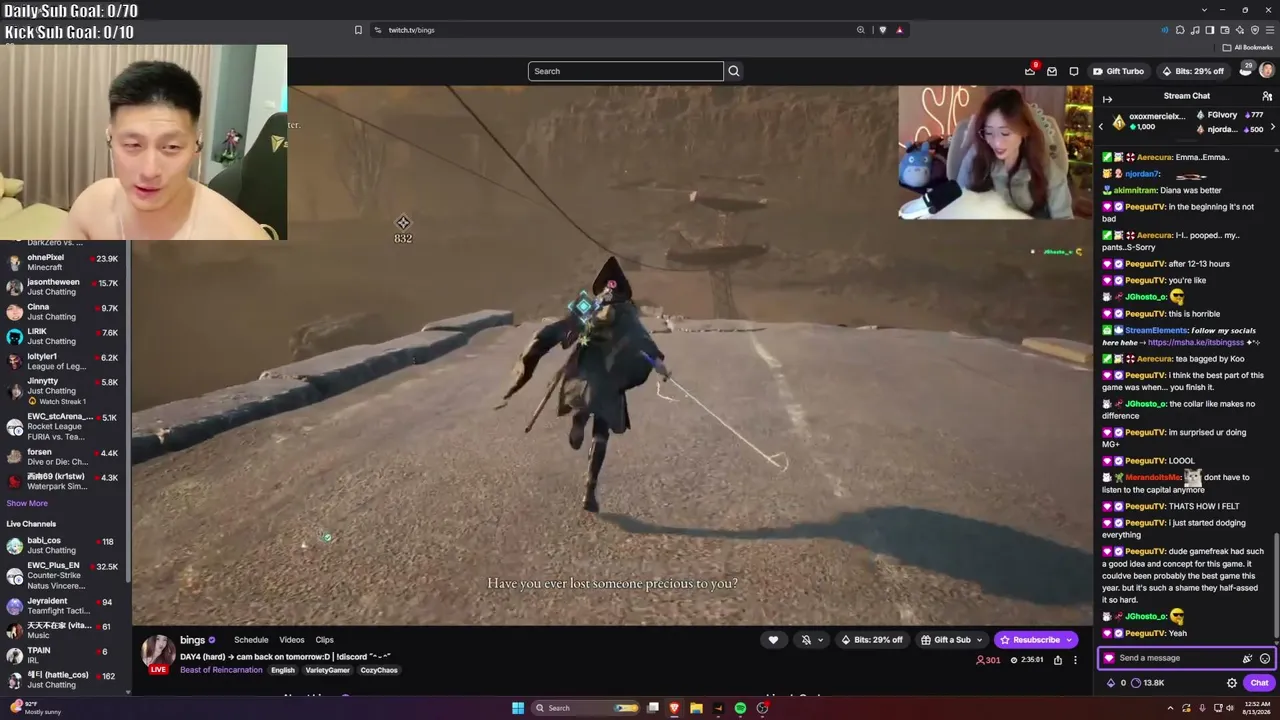The width and height of the screenshot is (1280, 720).
Task: Click the Gift Turbo button
Action: coord(1118,71)
